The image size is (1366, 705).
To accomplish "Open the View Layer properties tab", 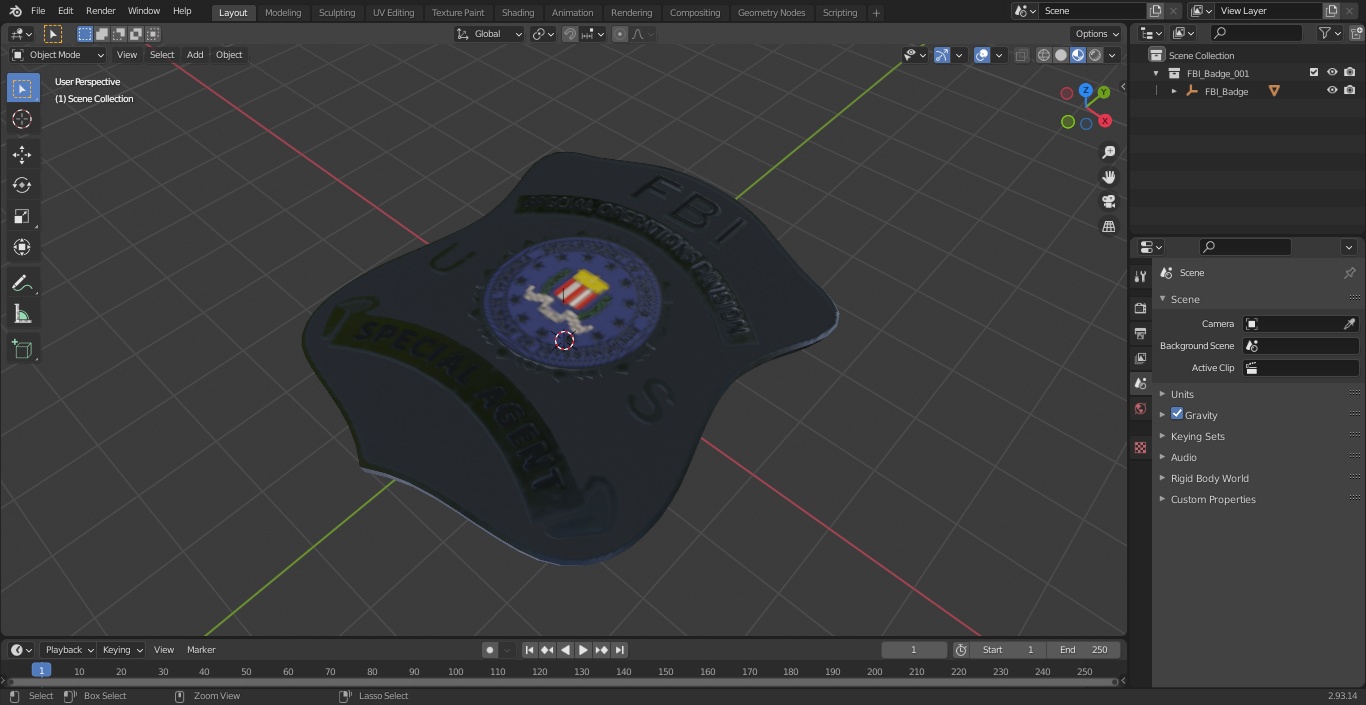I will click(1140, 358).
